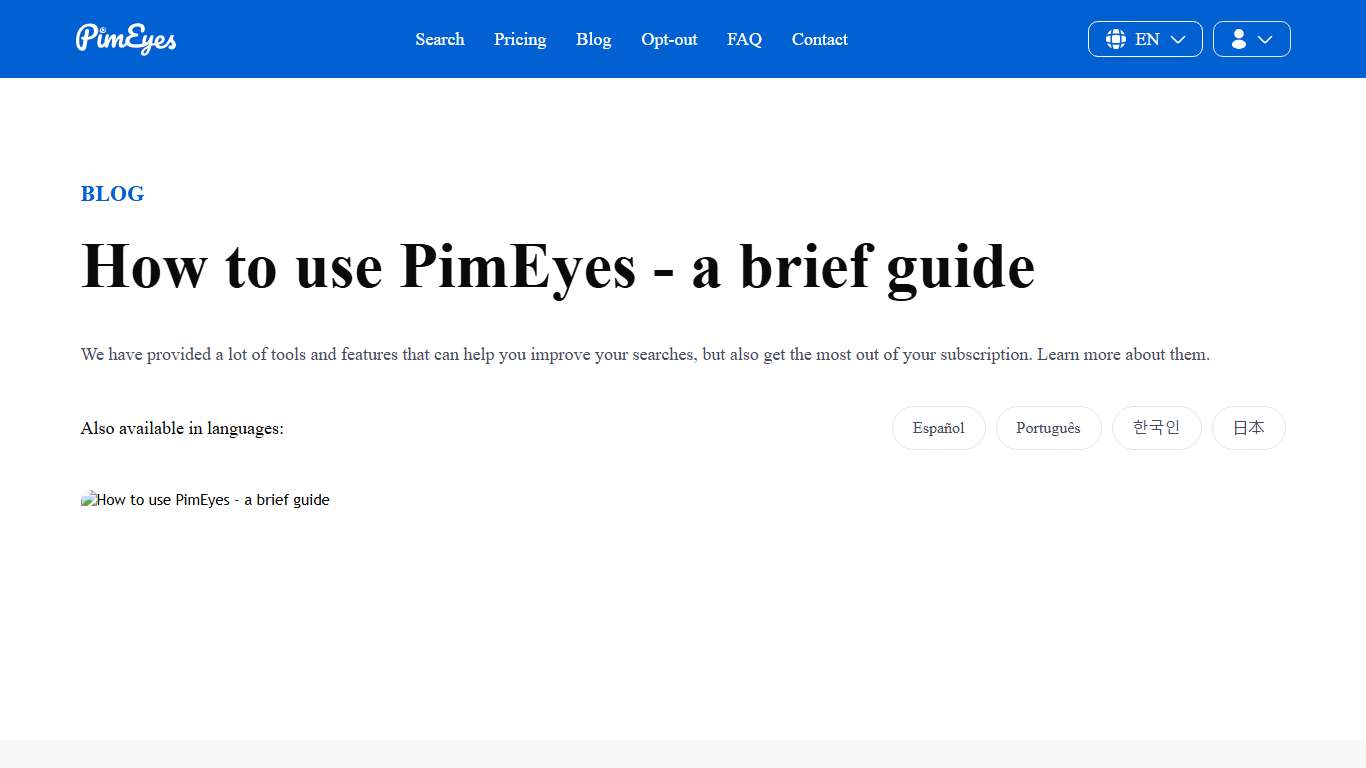Viewport: 1366px width, 768px height.
Task: Click the PimEyes logo
Action: (x=126, y=39)
